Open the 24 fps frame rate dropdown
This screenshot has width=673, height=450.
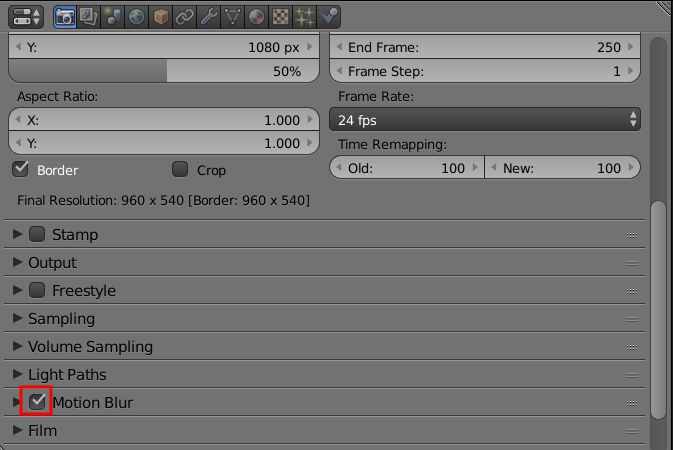coord(485,120)
